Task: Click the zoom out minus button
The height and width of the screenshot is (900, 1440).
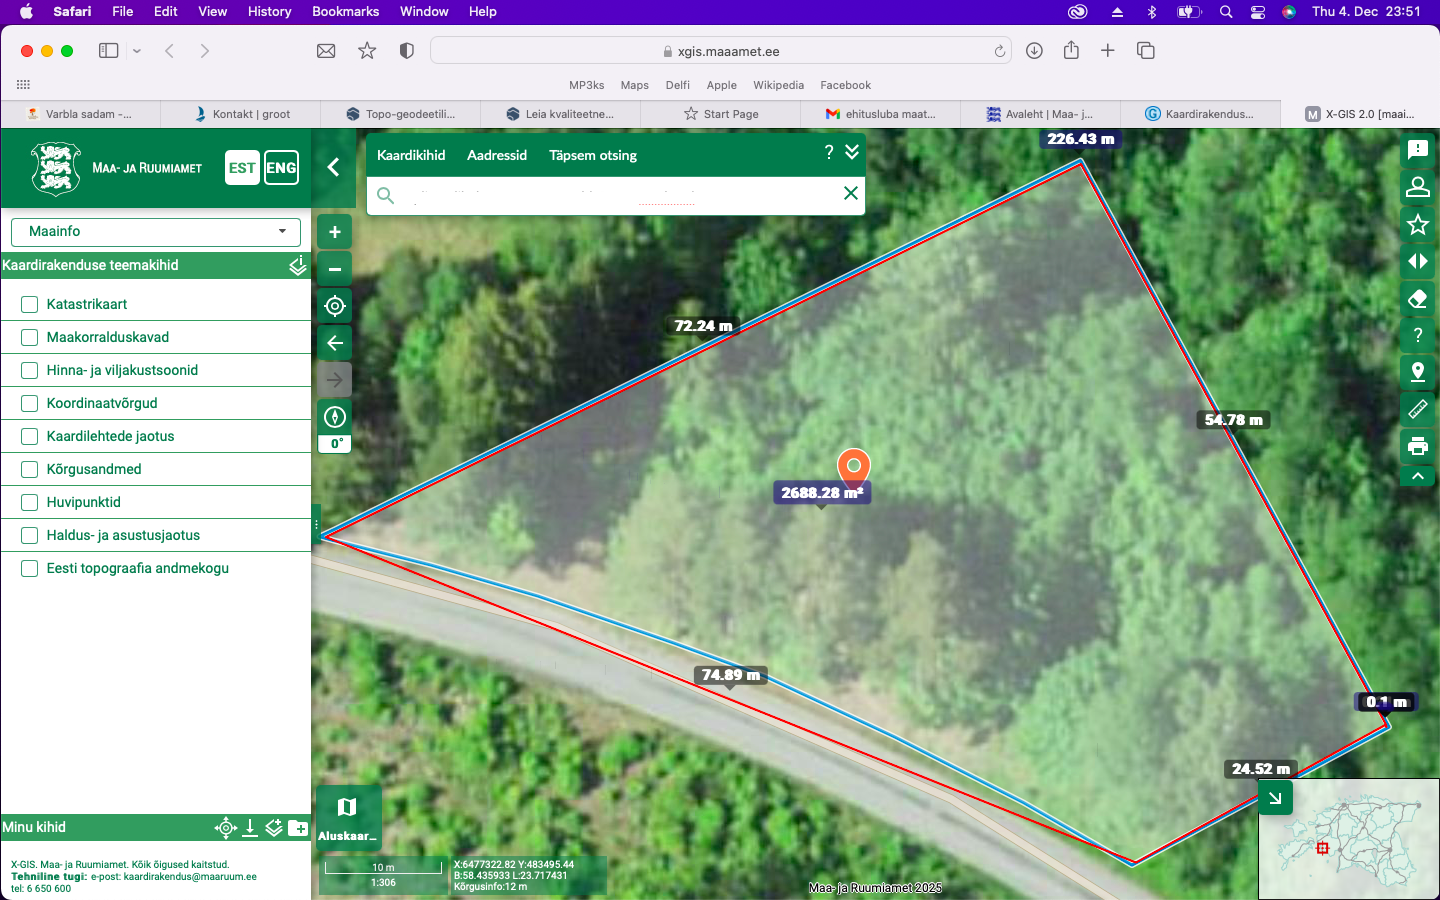Action: point(335,269)
